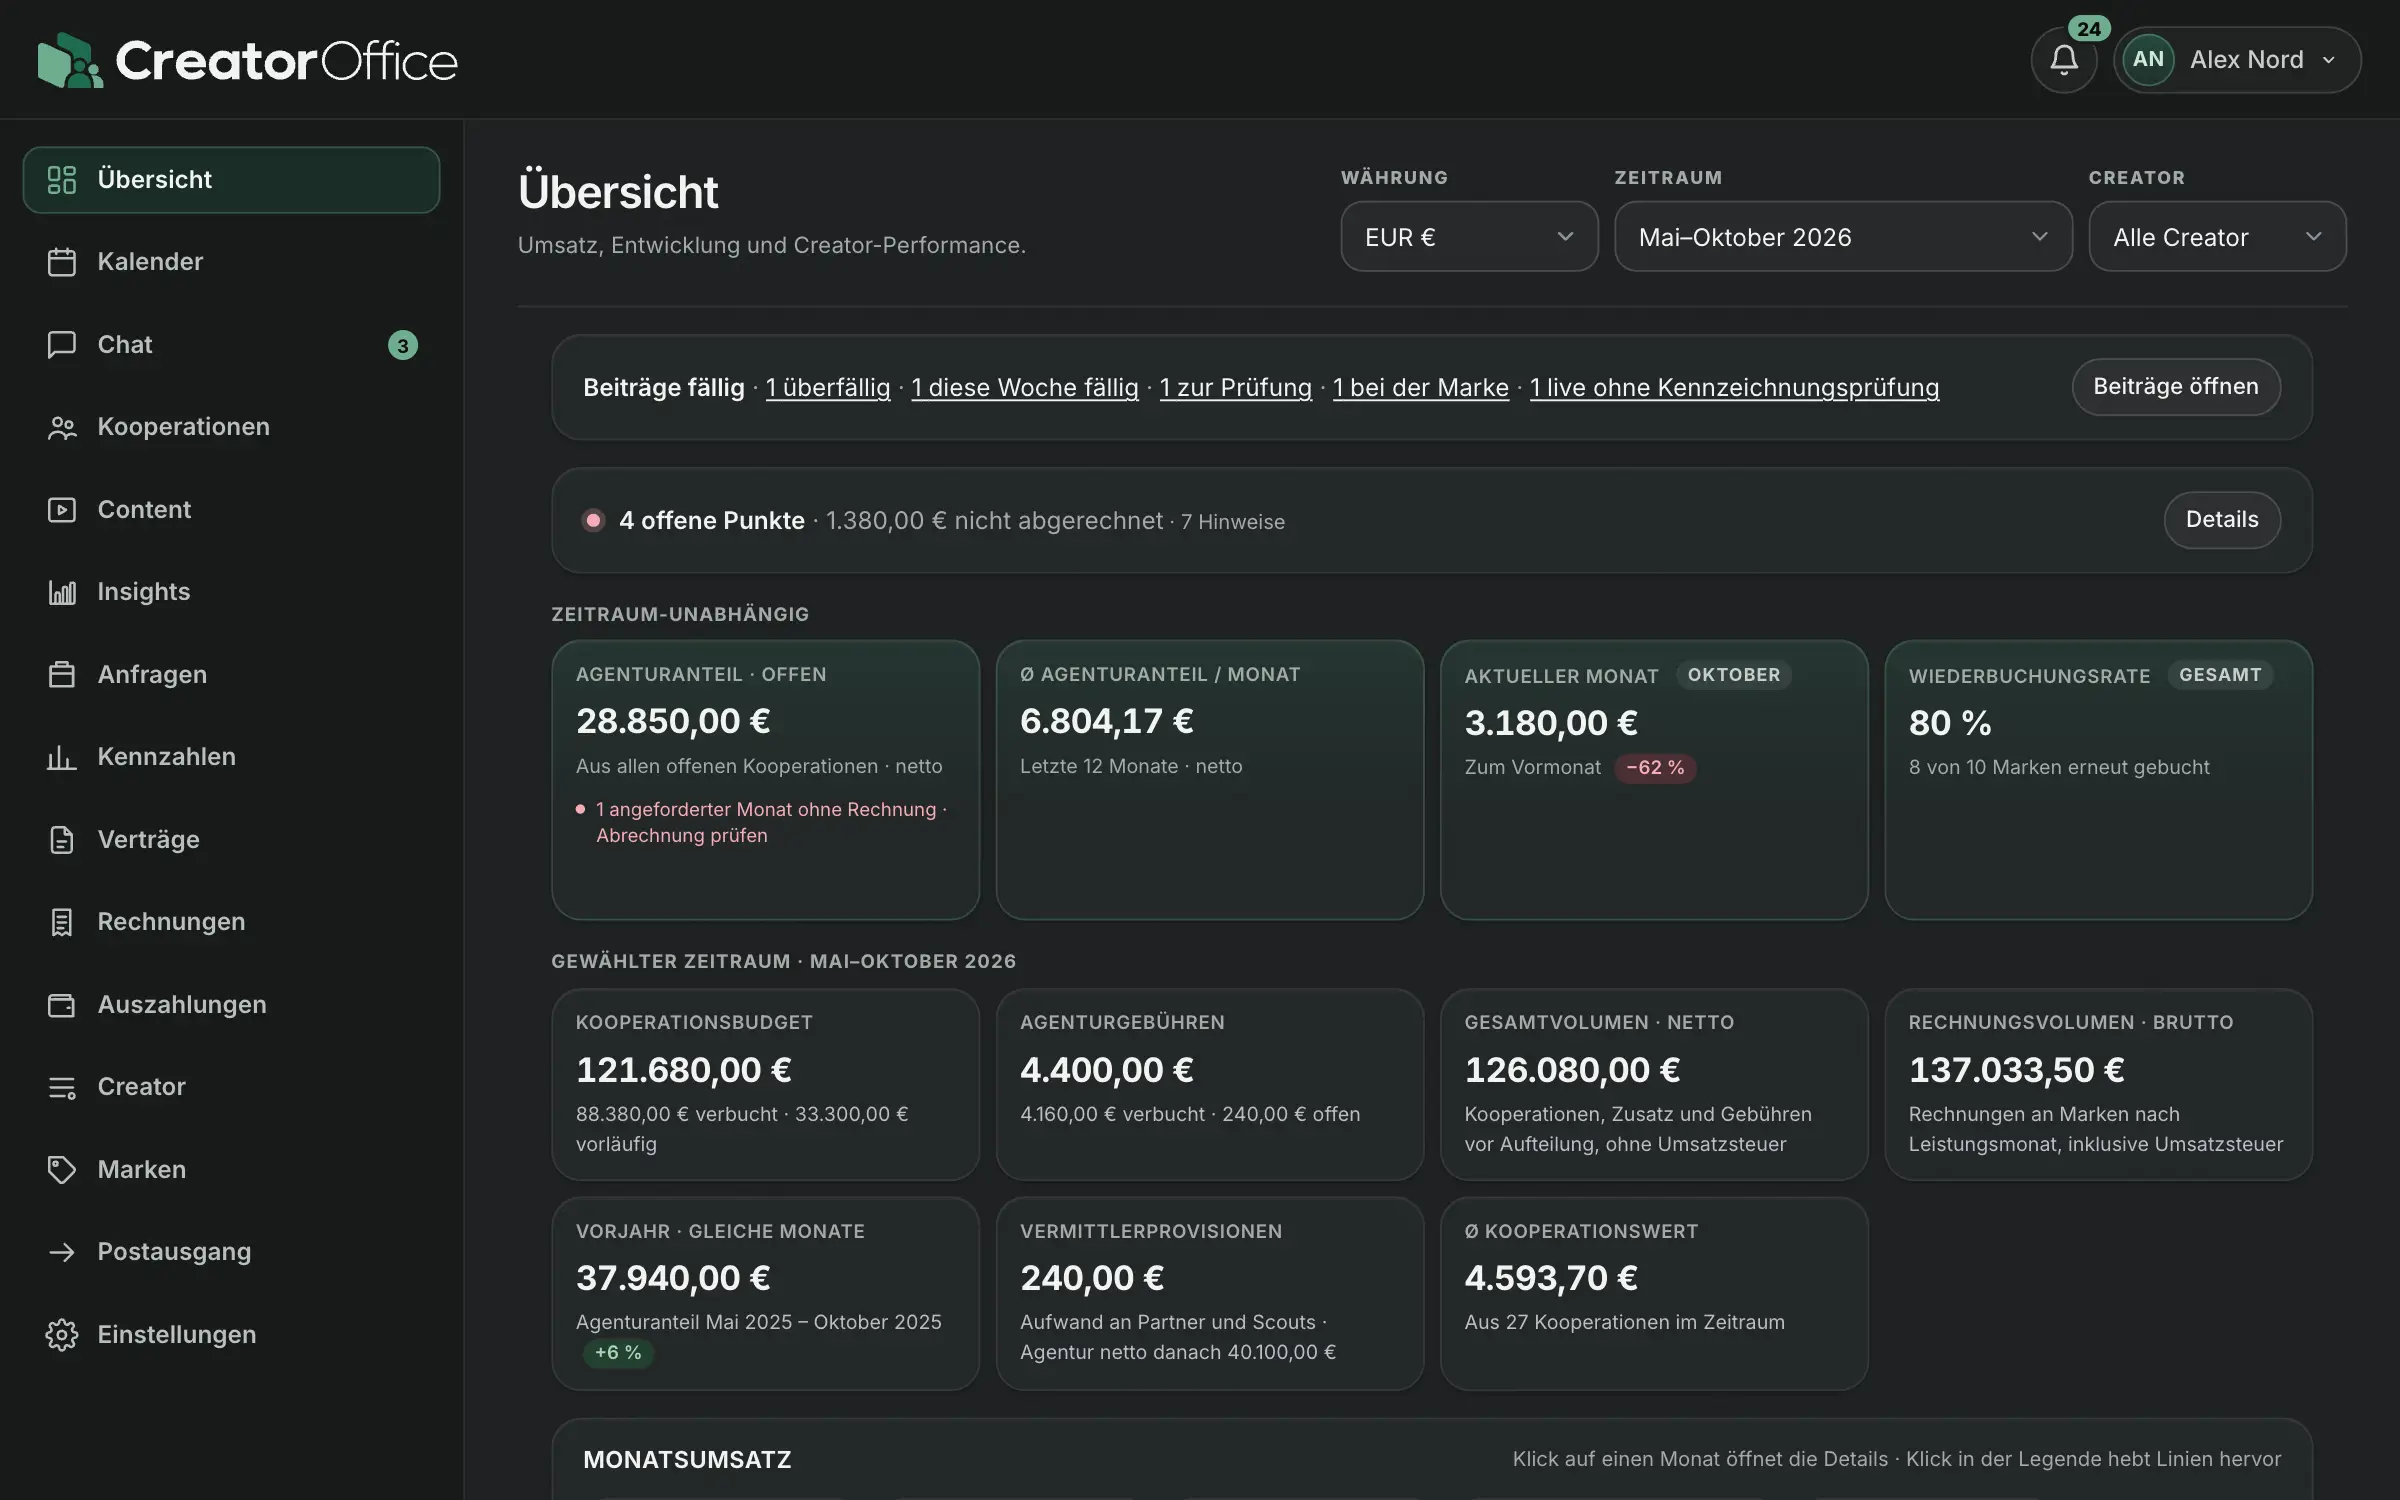The image size is (2400, 1500).
Task: Click the Aktueller Monat card 3.180,00 €
Action: tap(1654, 780)
